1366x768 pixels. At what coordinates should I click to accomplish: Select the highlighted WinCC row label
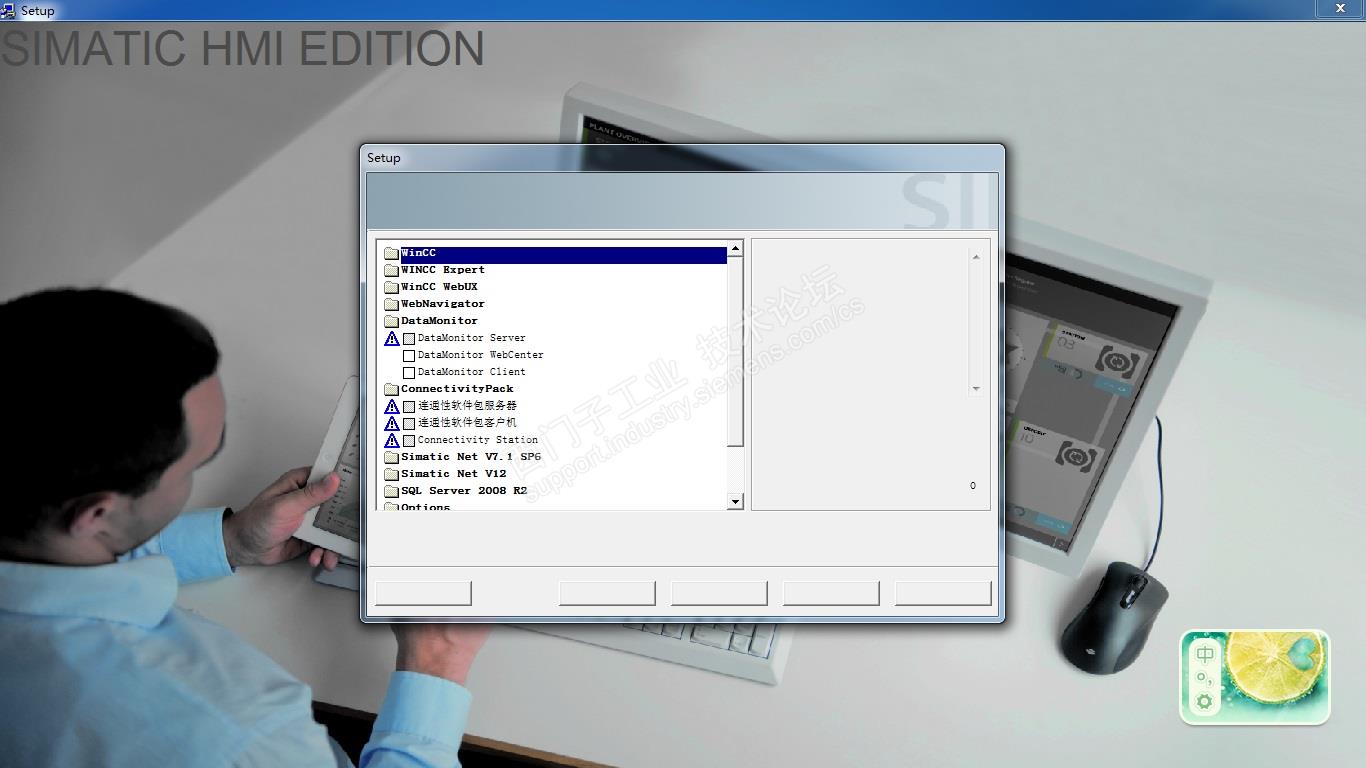[419, 254]
